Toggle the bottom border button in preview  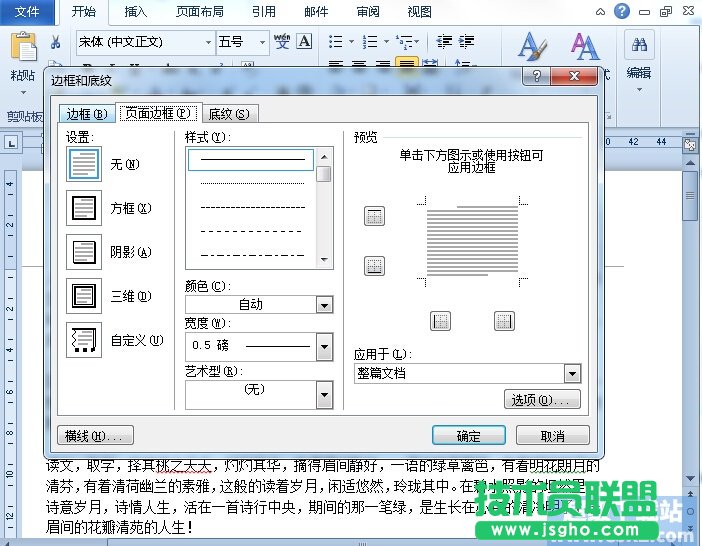coord(374,266)
